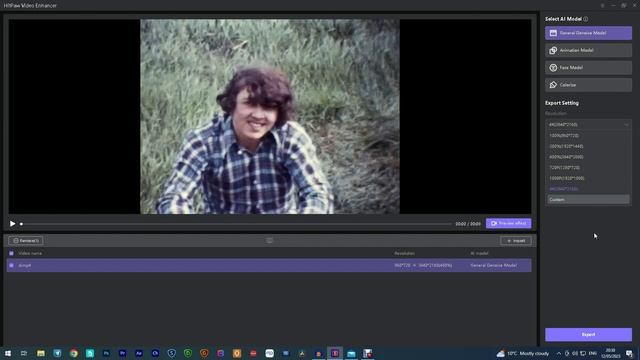
Task: Click the Remove button
Action: click(x=26, y=241)
